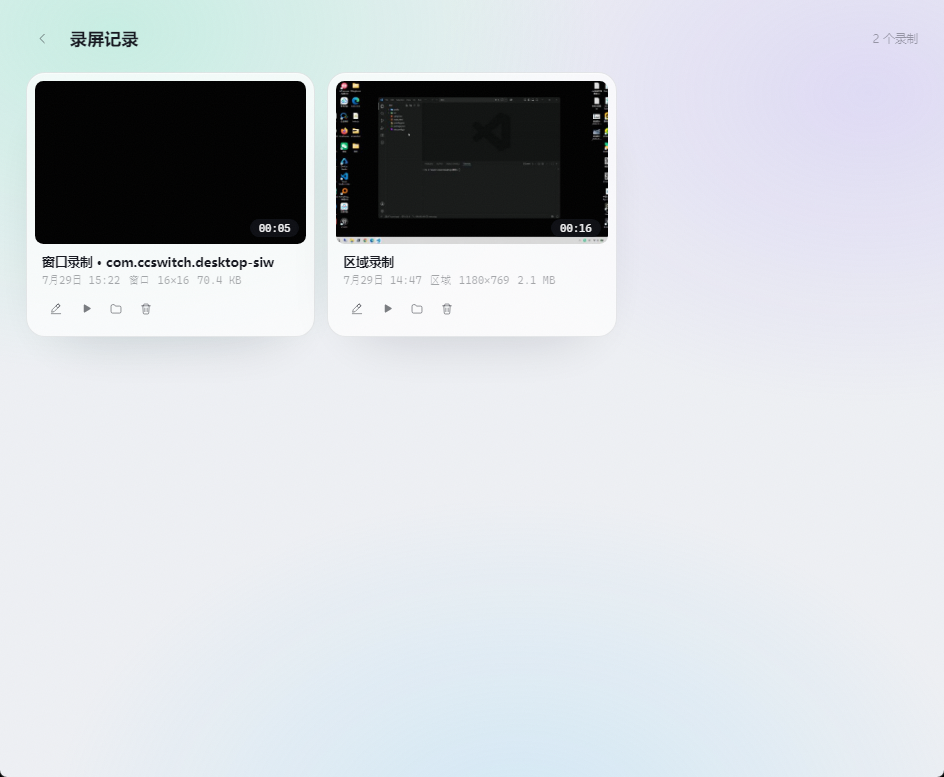Image resolution: width=944 pixels, height=777 pixels.
Task: Delete the 区域录制 recording
Action: click(x=447, y=309)
